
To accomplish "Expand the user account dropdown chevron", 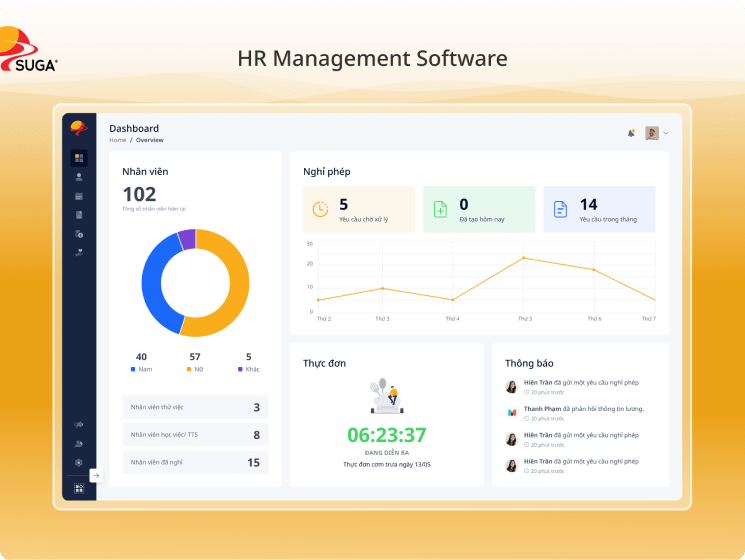I will point(666,133).
